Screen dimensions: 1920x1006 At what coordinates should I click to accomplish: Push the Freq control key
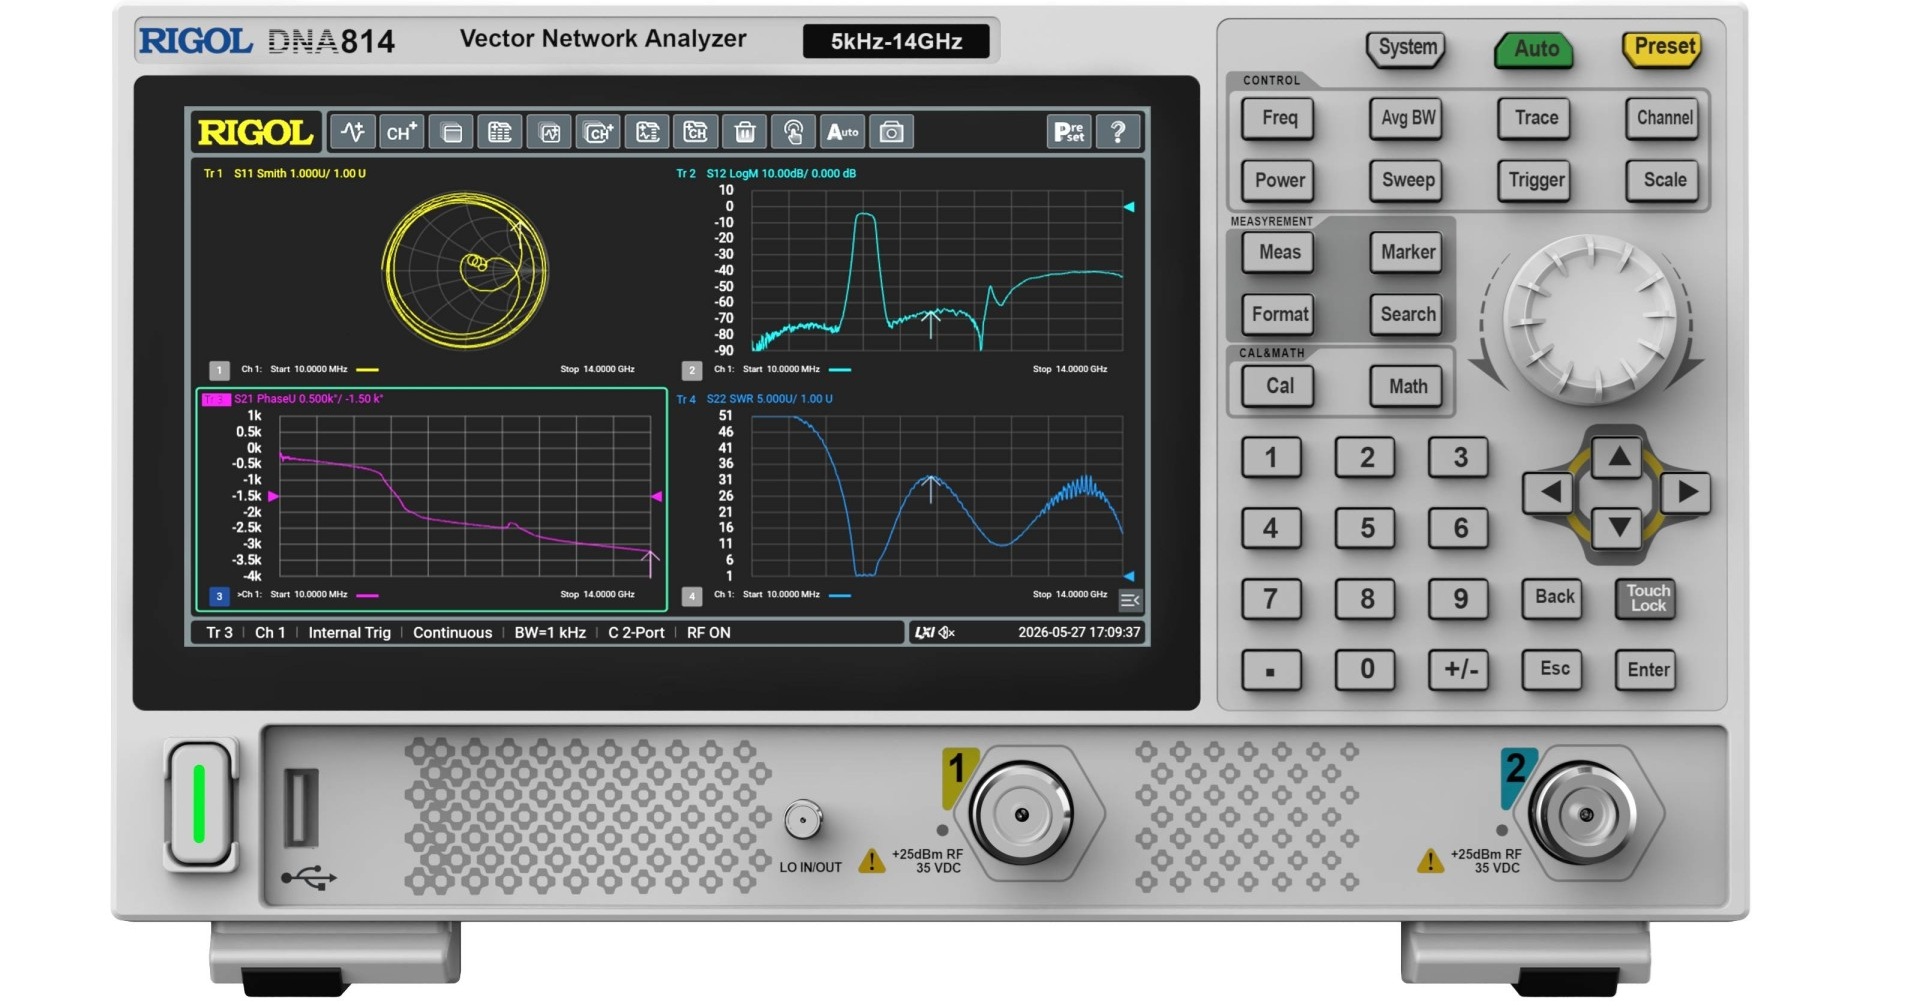[x=1279, y=118]
